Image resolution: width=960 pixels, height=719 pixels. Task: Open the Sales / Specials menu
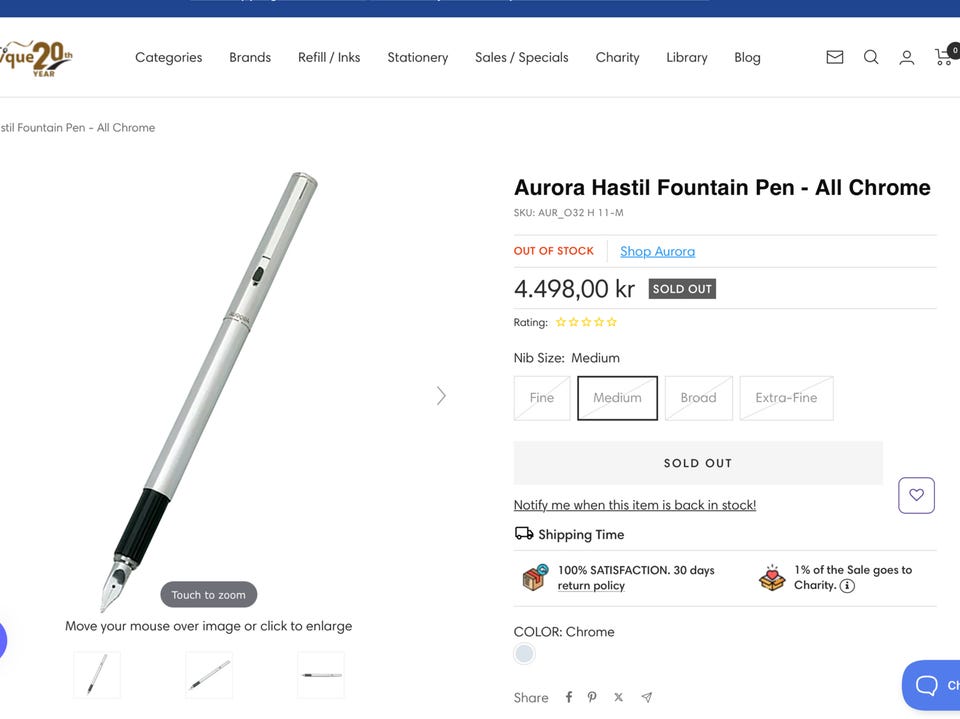click(522, 57)
